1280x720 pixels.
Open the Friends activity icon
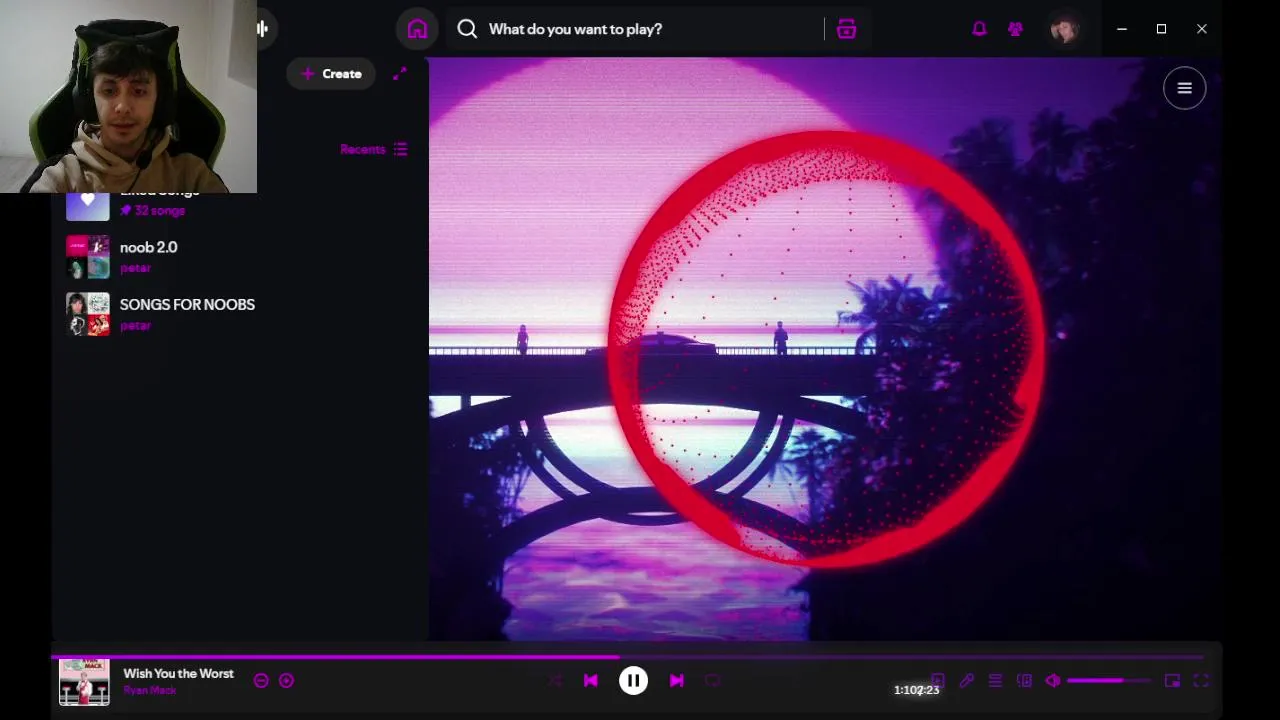pos(1016,29)
